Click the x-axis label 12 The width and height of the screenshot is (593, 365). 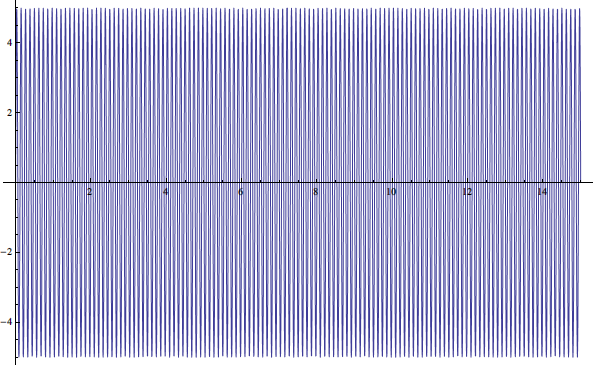pos(467,192)
